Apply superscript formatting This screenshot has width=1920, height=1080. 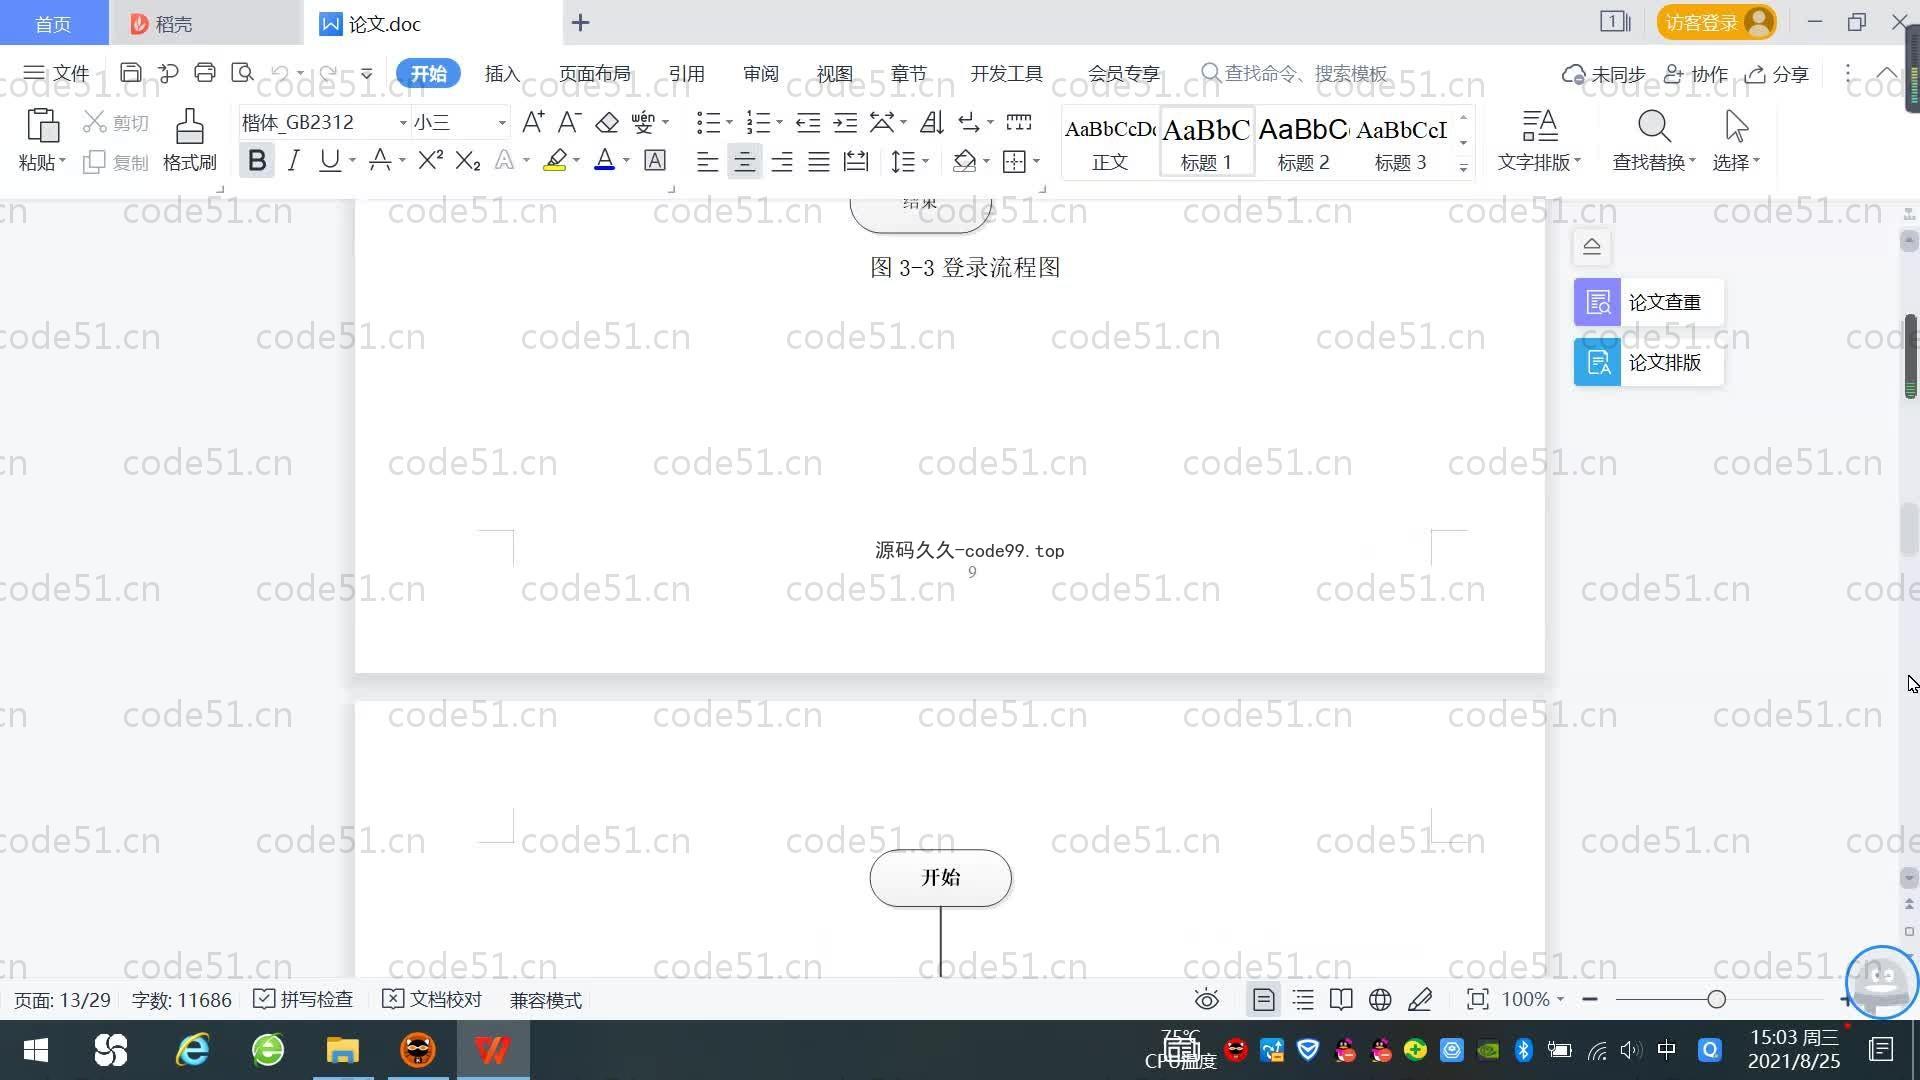click(x=431, y=161)
